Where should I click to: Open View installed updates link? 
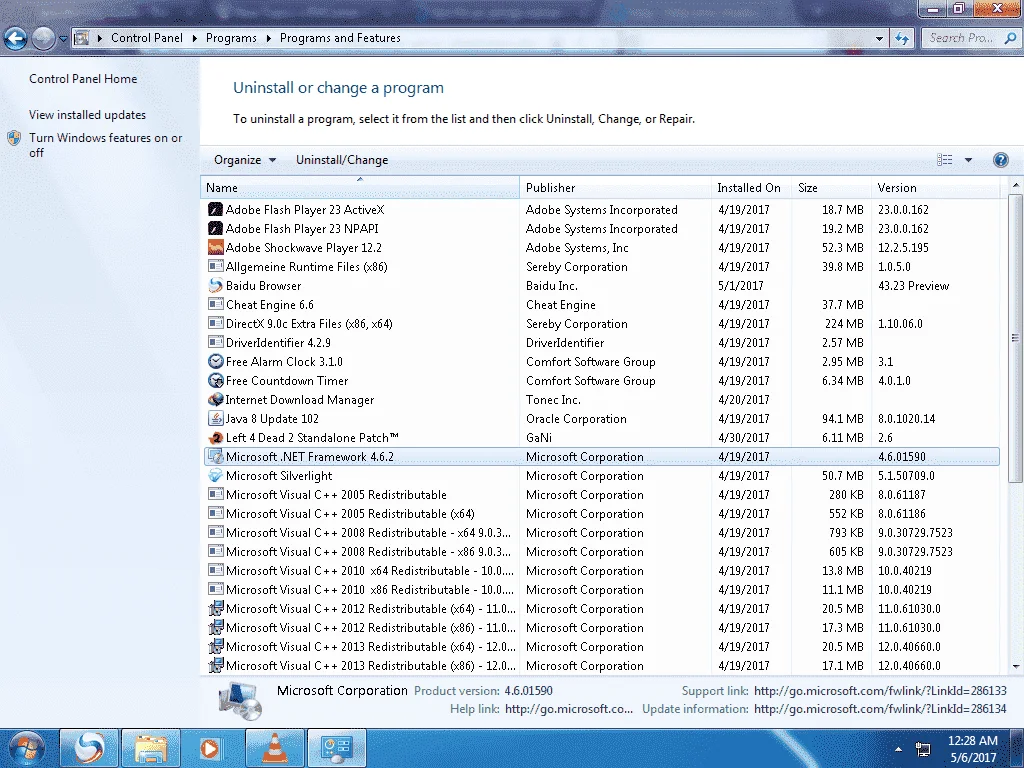[x=88, y=115]
